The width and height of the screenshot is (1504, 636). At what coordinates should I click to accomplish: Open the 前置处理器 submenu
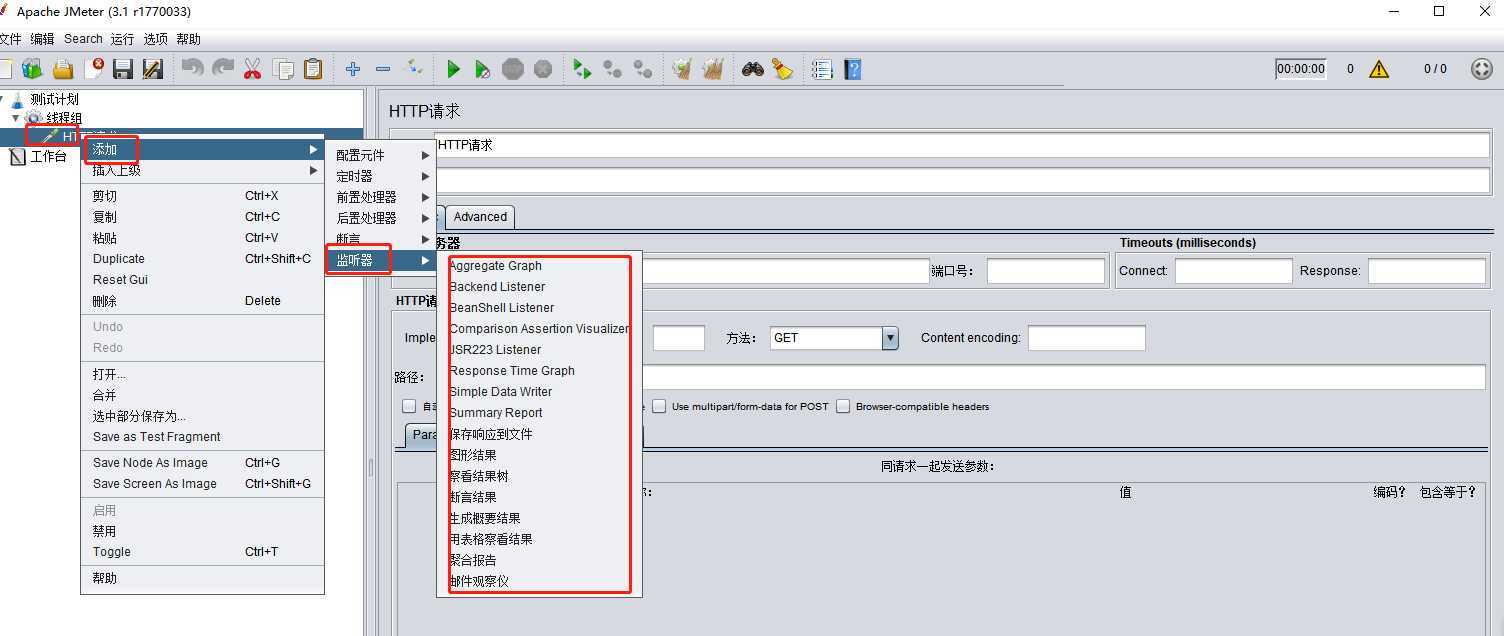click(381, 197)
